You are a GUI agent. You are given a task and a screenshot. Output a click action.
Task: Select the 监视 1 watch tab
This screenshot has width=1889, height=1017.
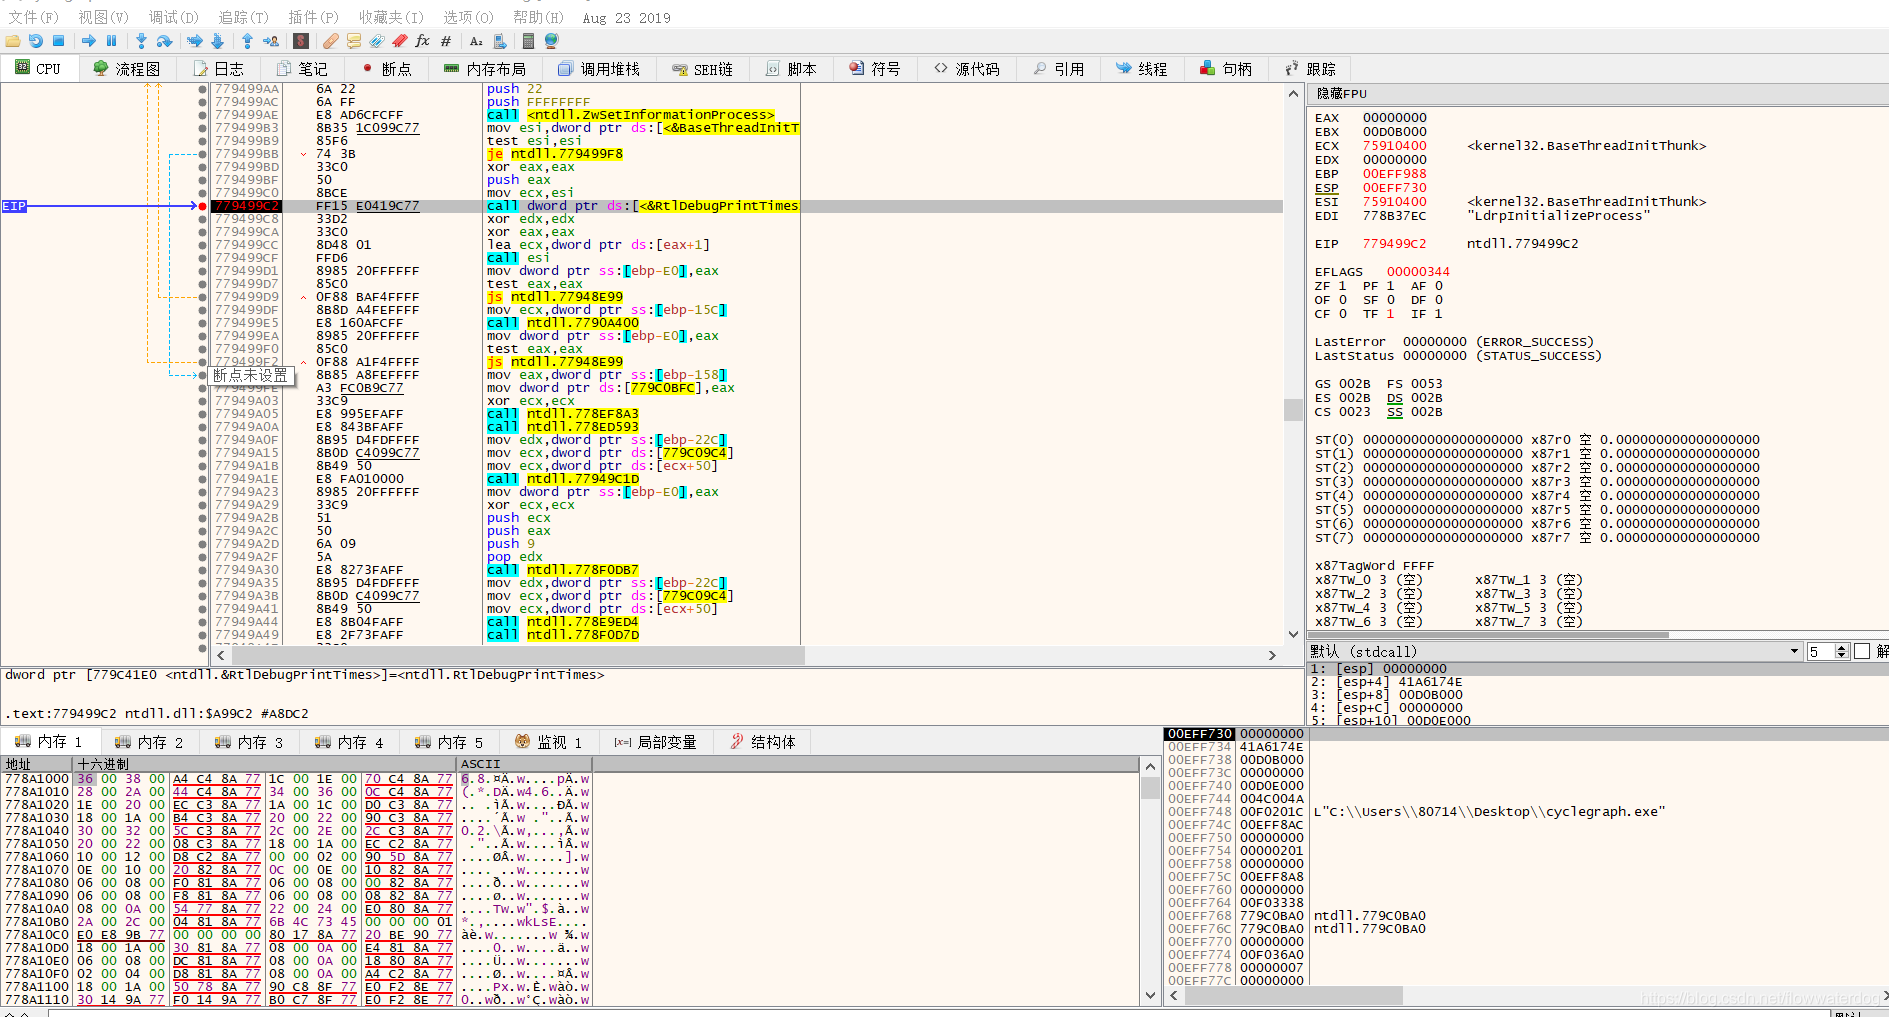click(x=548, y=741)
